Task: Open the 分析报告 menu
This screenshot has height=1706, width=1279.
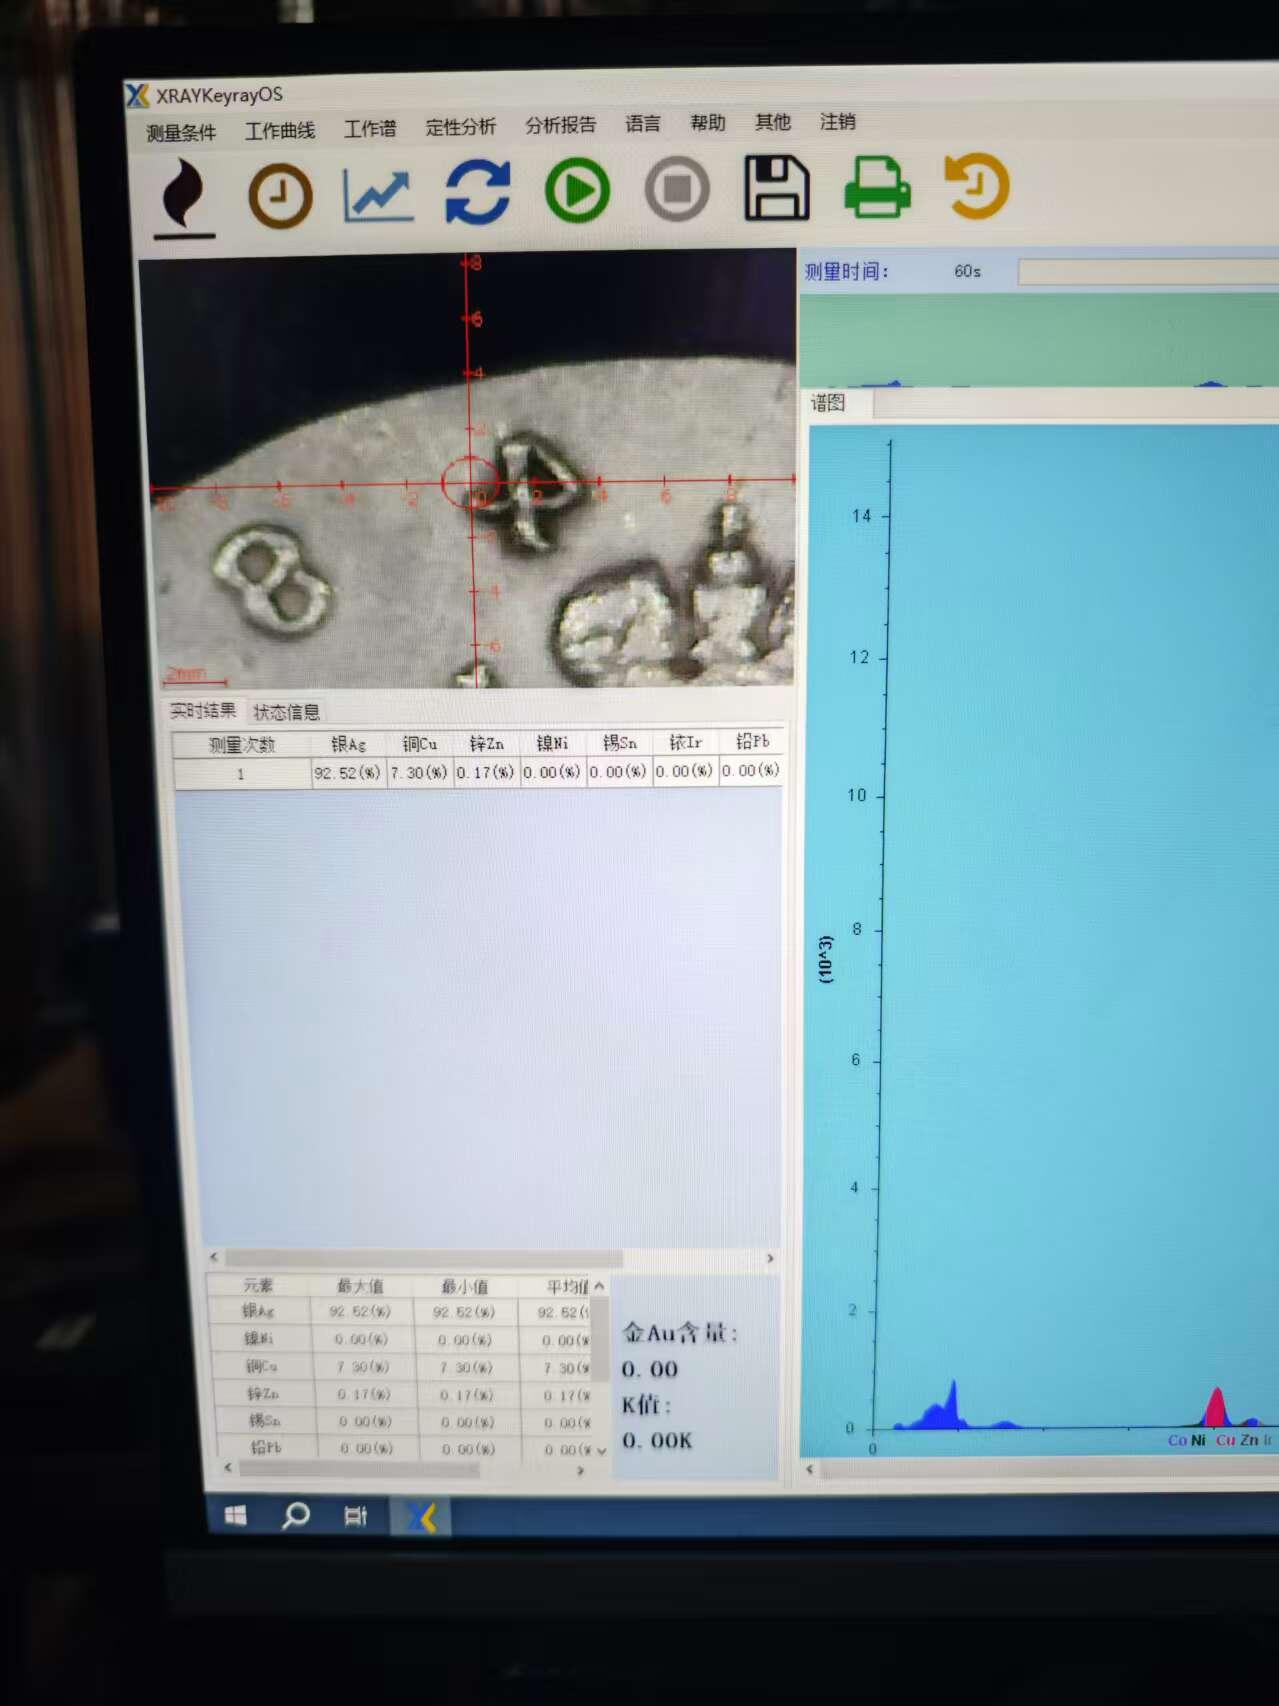Action: pos(560,125)
